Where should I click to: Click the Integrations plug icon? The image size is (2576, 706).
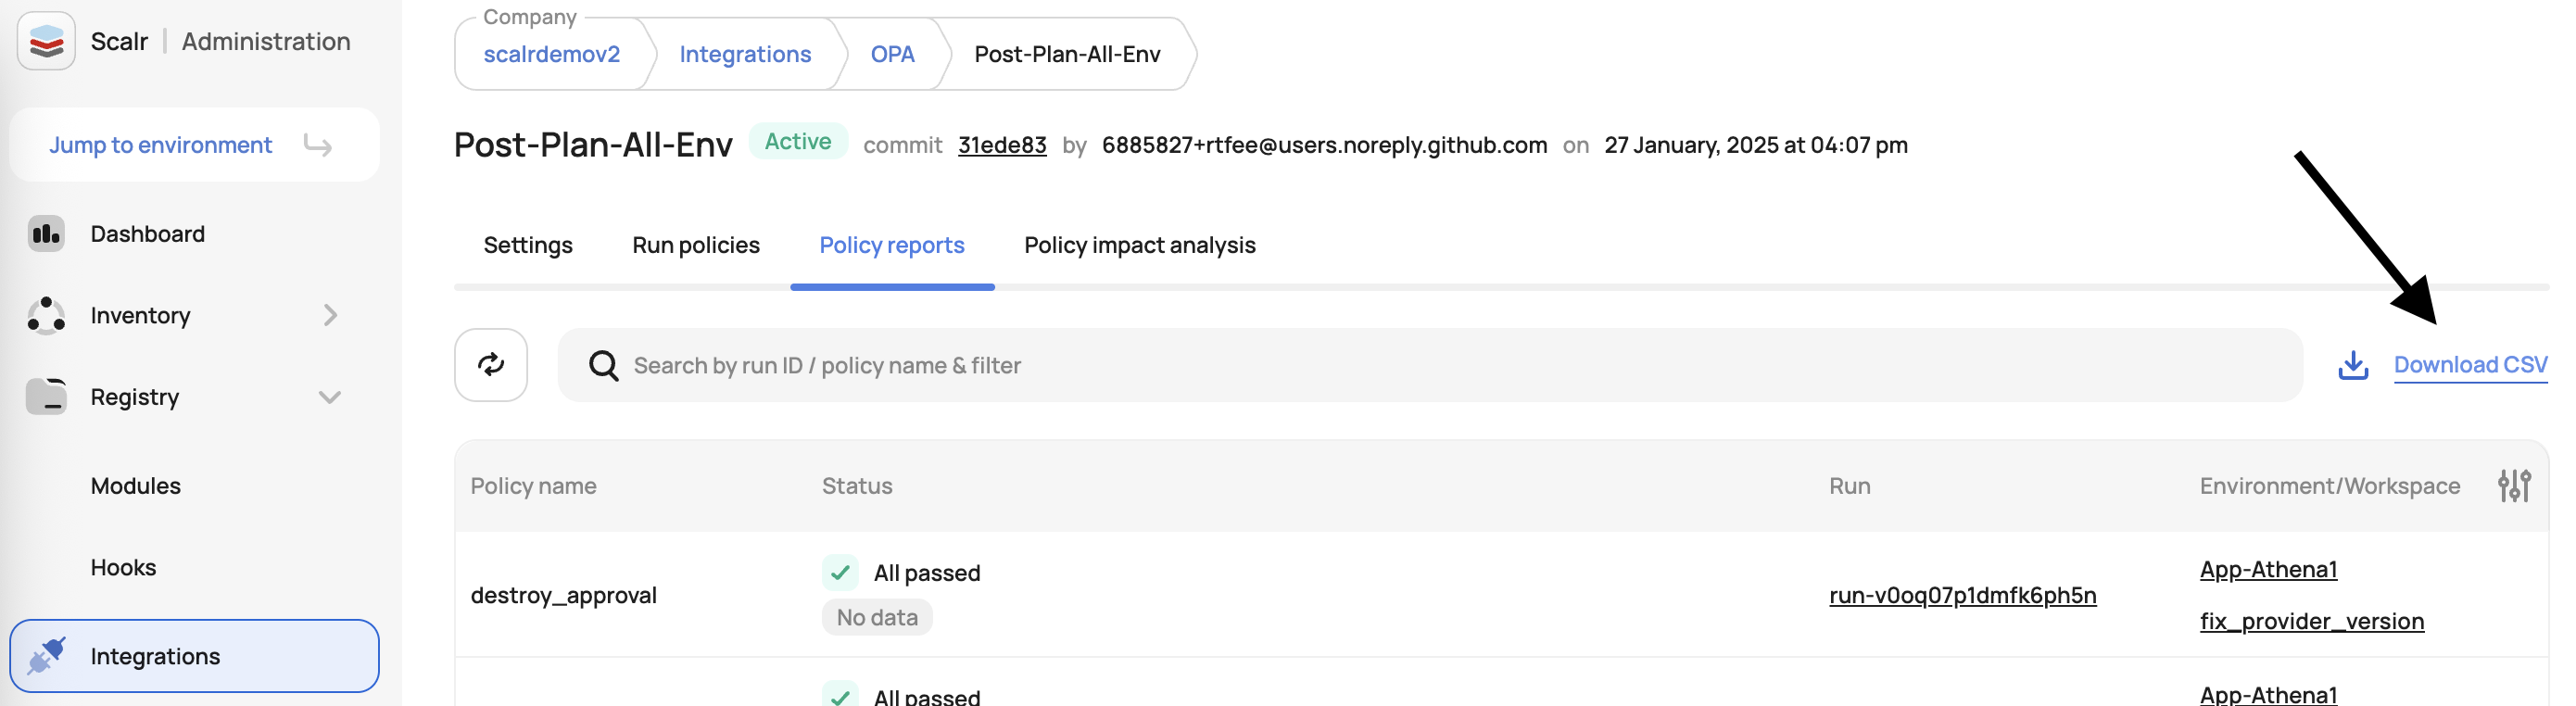pos(46,656)
